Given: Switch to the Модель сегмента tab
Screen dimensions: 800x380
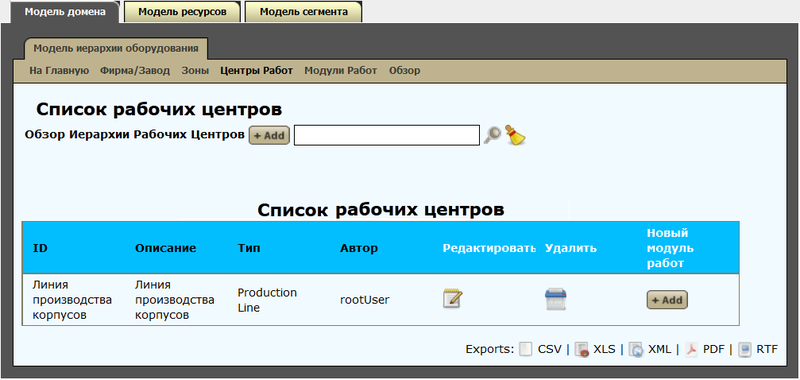Looking at the screenshot, I should (x=304, y=12).
